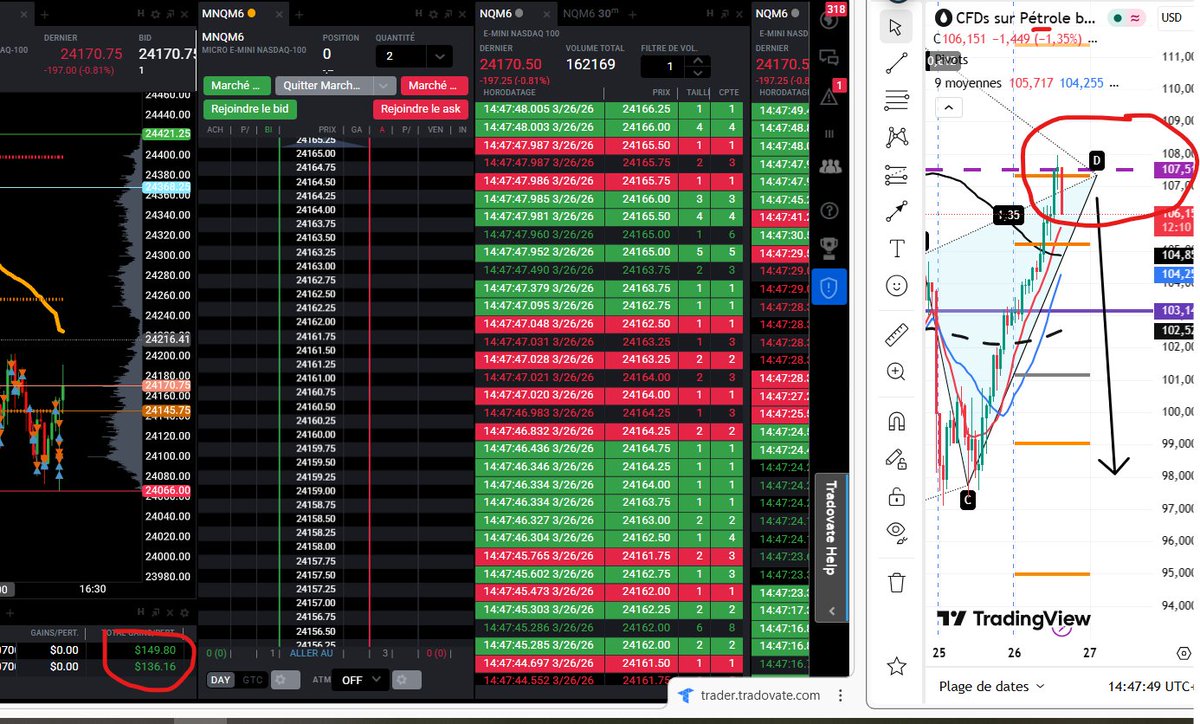This screenshot has width=1200, height=724.
Task: Open the forecasting and measurement tools icon
Action: (x=896, y=175)
